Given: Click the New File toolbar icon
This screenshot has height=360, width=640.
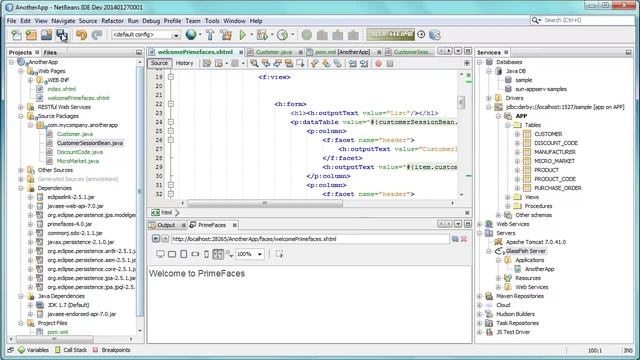Looking at the screenshot, I should [16, 35].
